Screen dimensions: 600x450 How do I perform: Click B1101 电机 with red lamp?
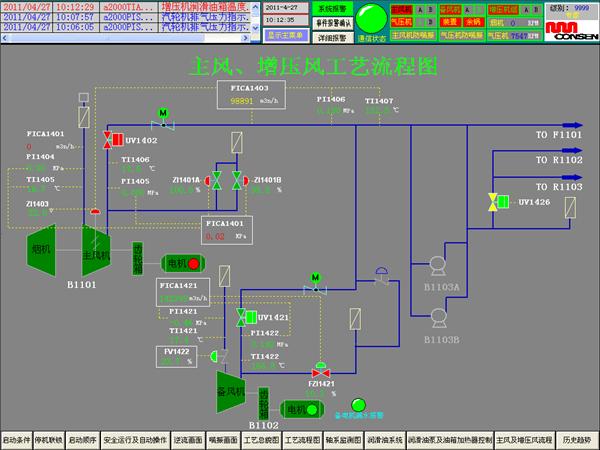[183, 264]
